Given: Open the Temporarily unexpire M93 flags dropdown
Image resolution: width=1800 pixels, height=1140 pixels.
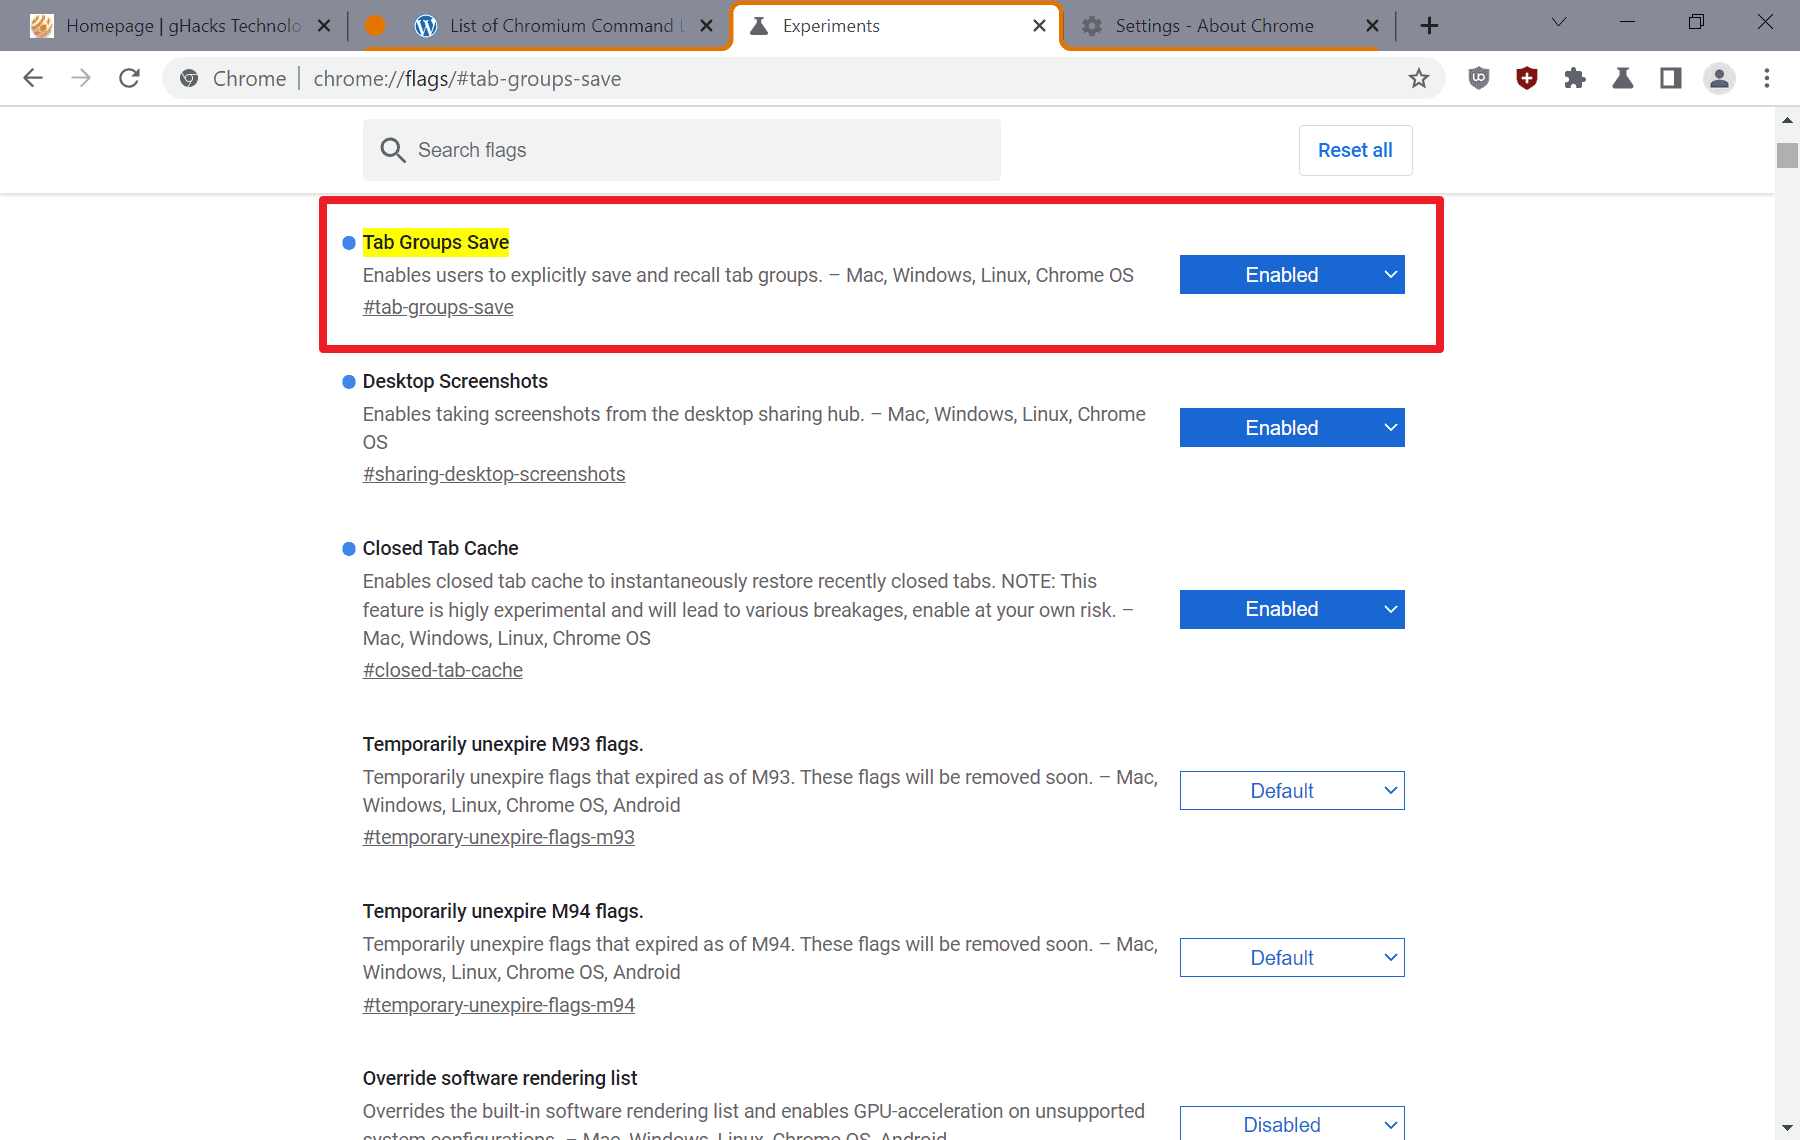Looking at the screenshot, I should pyautogui.click(x=1292, y=791).
